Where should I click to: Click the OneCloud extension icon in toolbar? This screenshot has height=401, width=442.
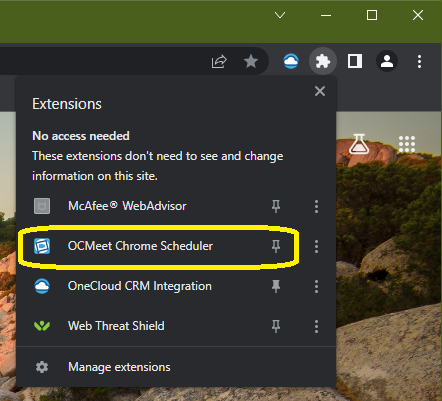pos(291,61)
